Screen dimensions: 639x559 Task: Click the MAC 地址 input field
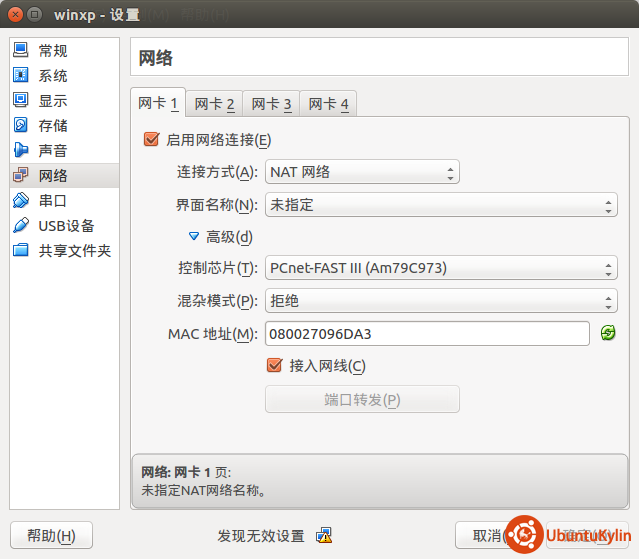(427, 334)
